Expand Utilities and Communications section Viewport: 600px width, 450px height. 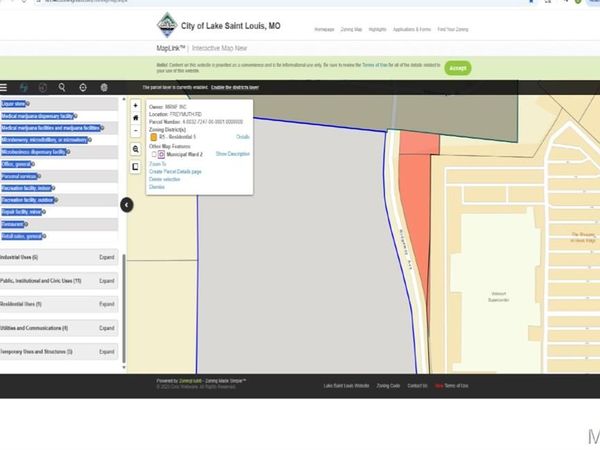point(106,328)
